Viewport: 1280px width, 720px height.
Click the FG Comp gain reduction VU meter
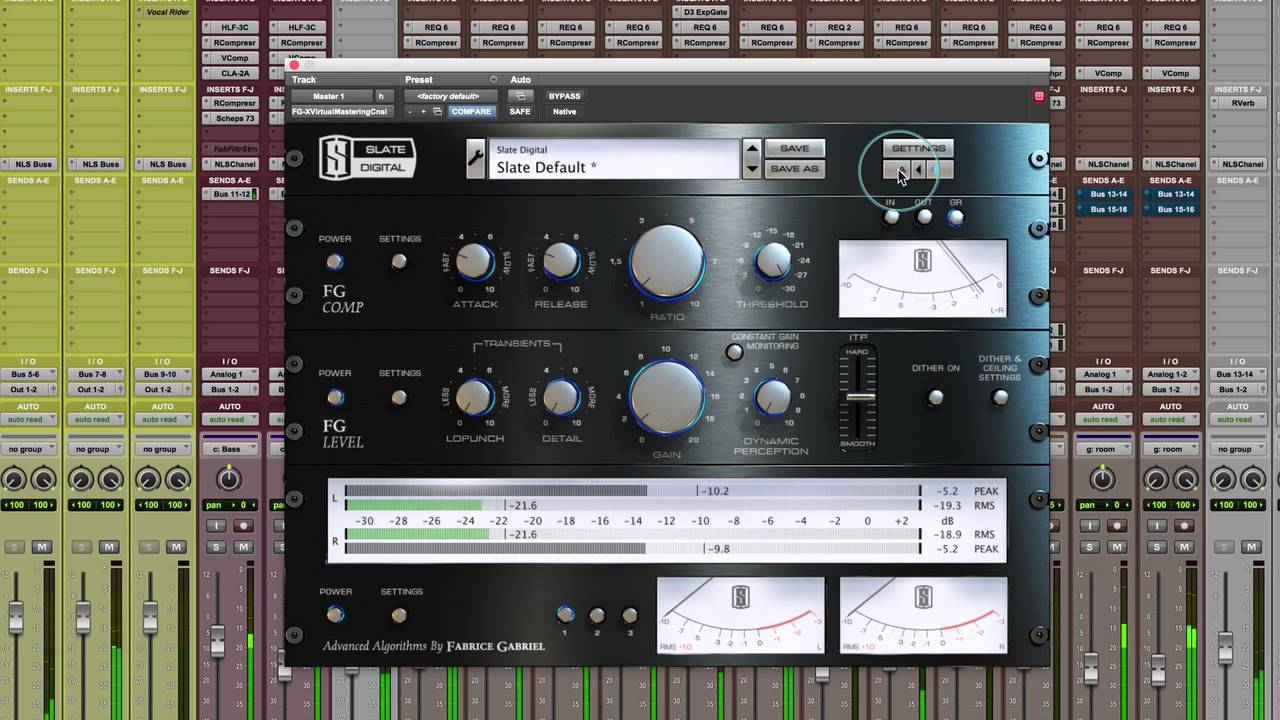pyautogui.click(x=922, y=278)
